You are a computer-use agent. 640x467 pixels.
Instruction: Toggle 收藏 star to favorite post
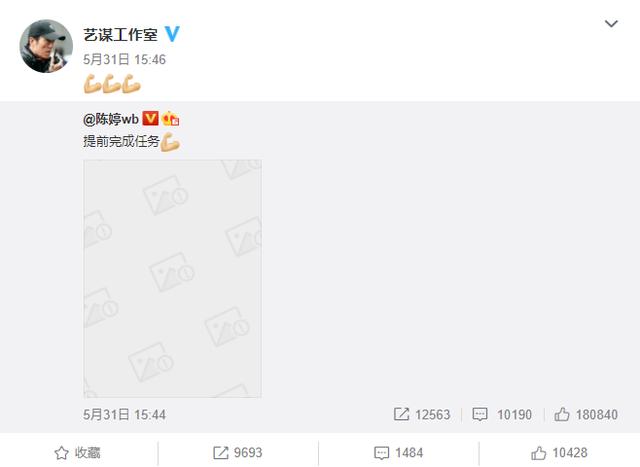click(78, 453)
